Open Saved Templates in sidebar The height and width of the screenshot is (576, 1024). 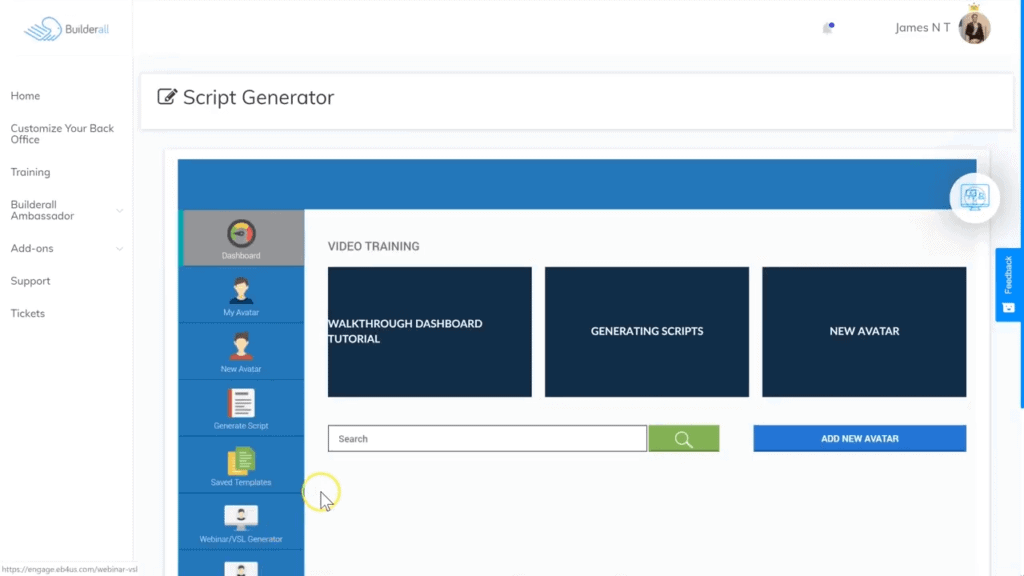(x=241, y=466)
